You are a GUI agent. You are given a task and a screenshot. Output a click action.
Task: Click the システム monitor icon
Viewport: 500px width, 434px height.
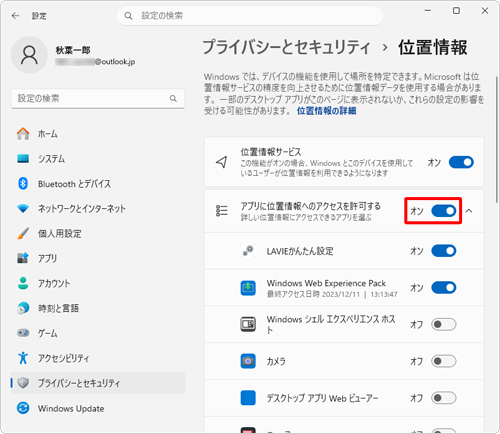tap(23, 159)
